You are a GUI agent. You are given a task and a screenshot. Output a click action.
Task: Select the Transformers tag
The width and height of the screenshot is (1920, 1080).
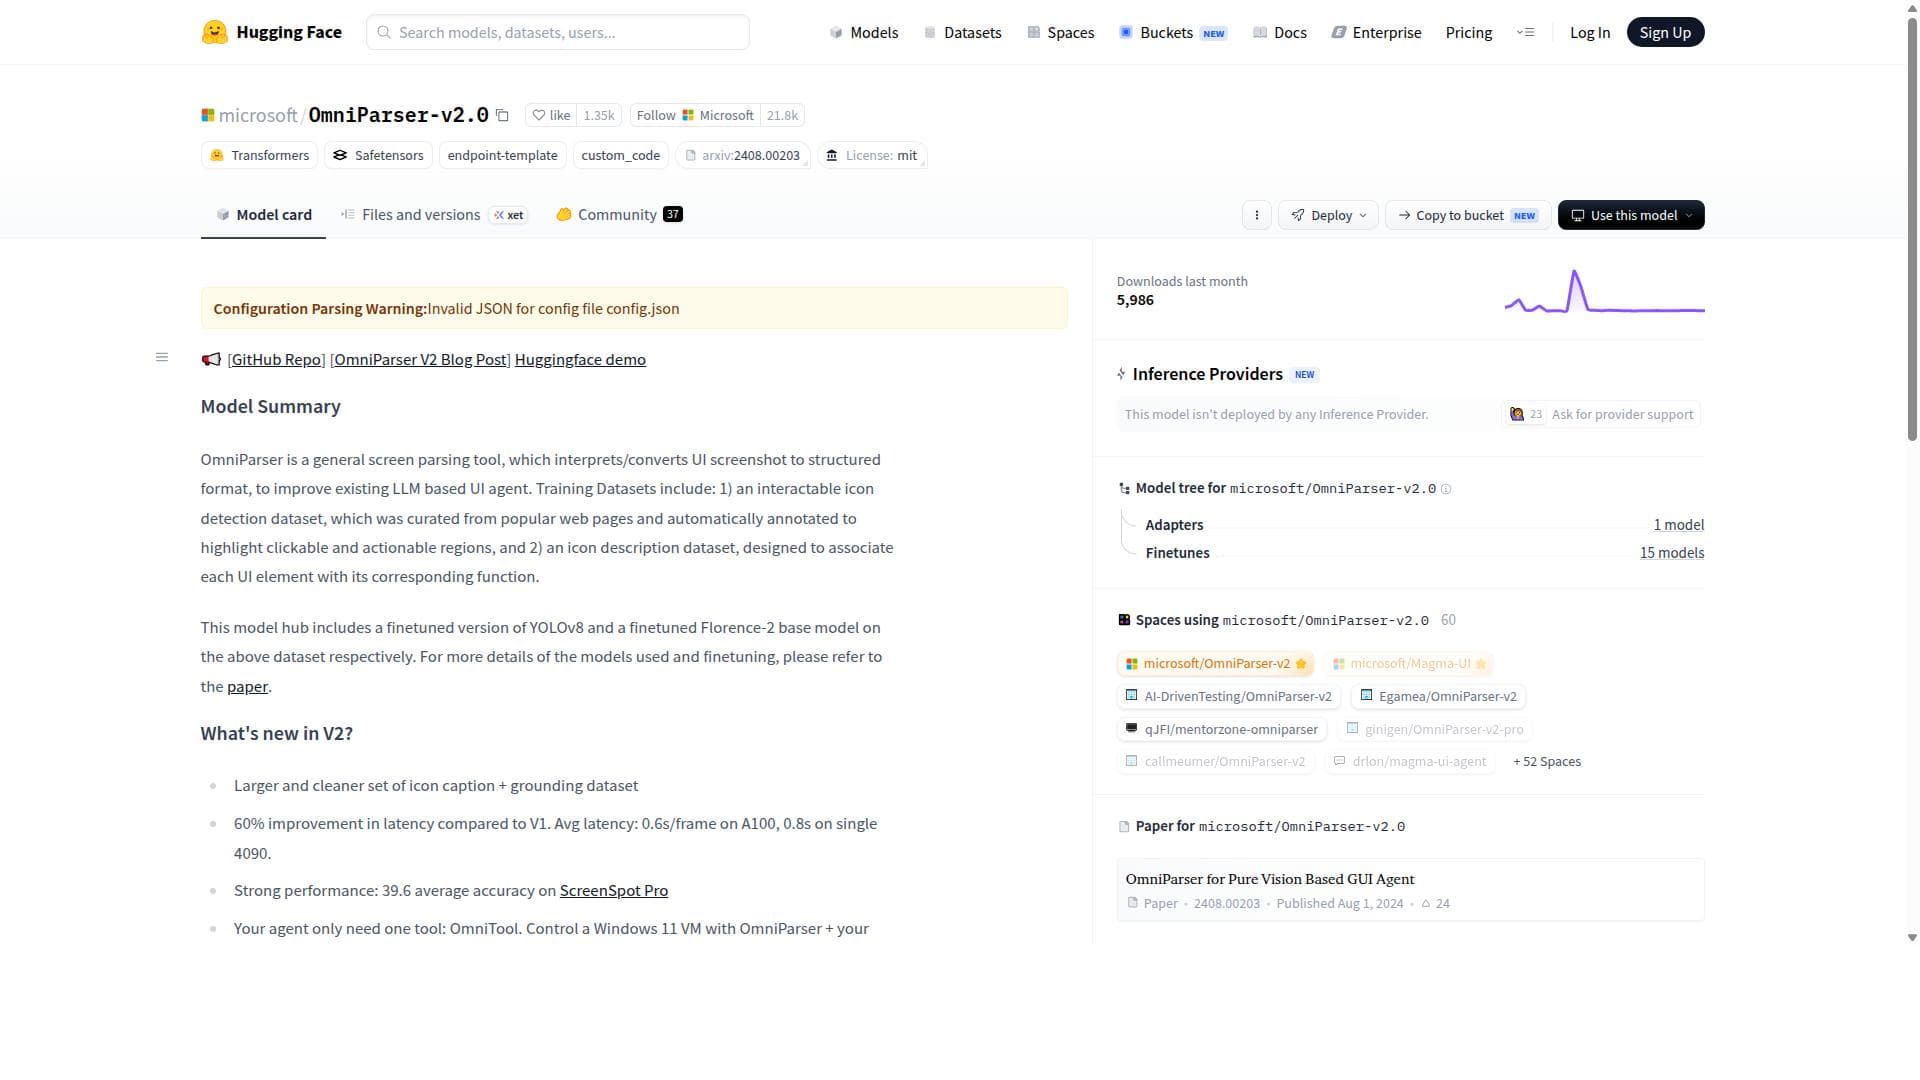coord(260,155)
